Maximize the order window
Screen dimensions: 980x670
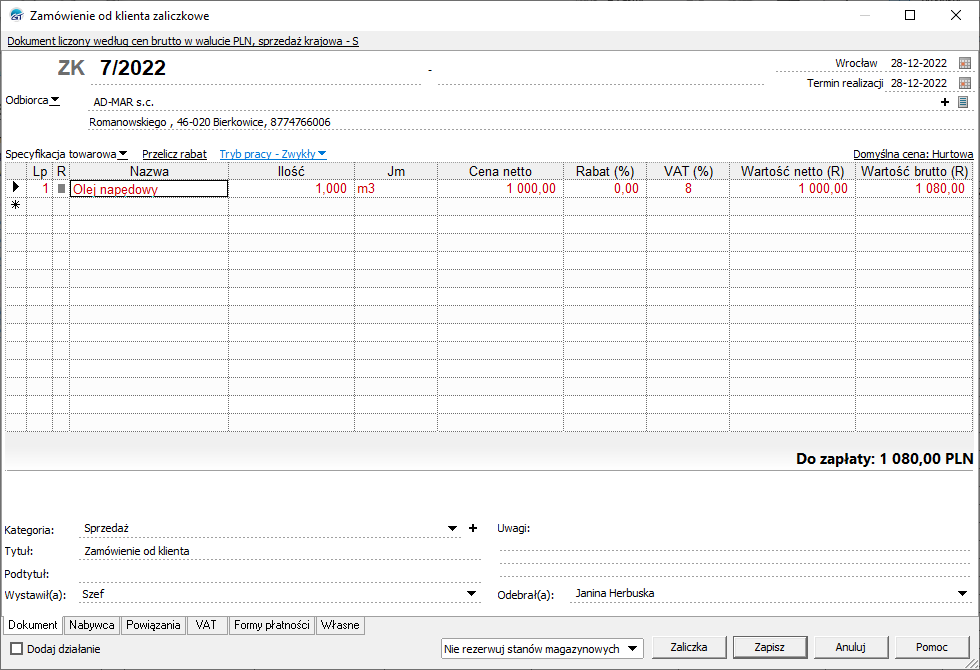click(910, 15)
